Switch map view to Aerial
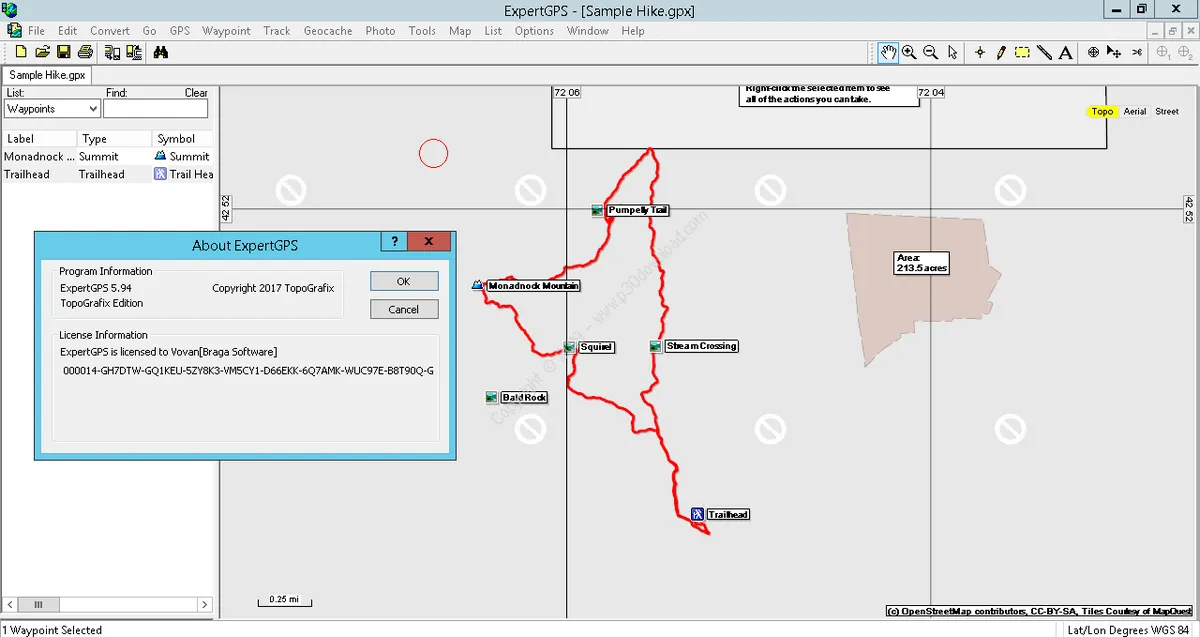 (x=1135, y=111)
